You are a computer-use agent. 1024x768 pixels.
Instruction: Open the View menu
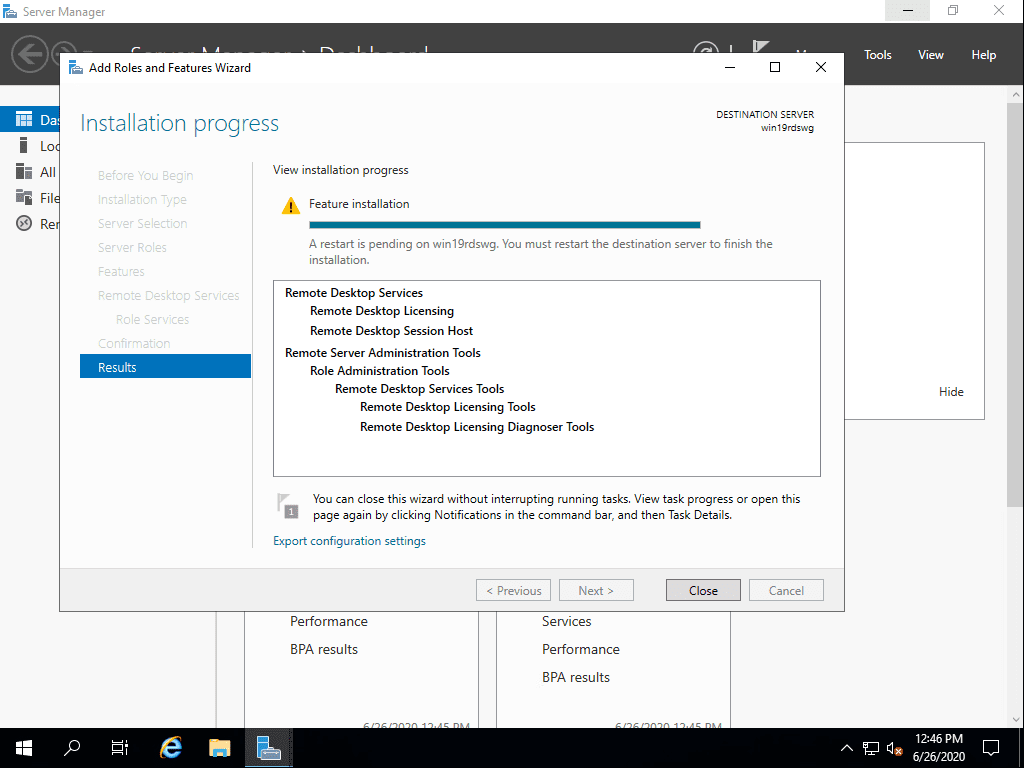click(x=930, y=55)
